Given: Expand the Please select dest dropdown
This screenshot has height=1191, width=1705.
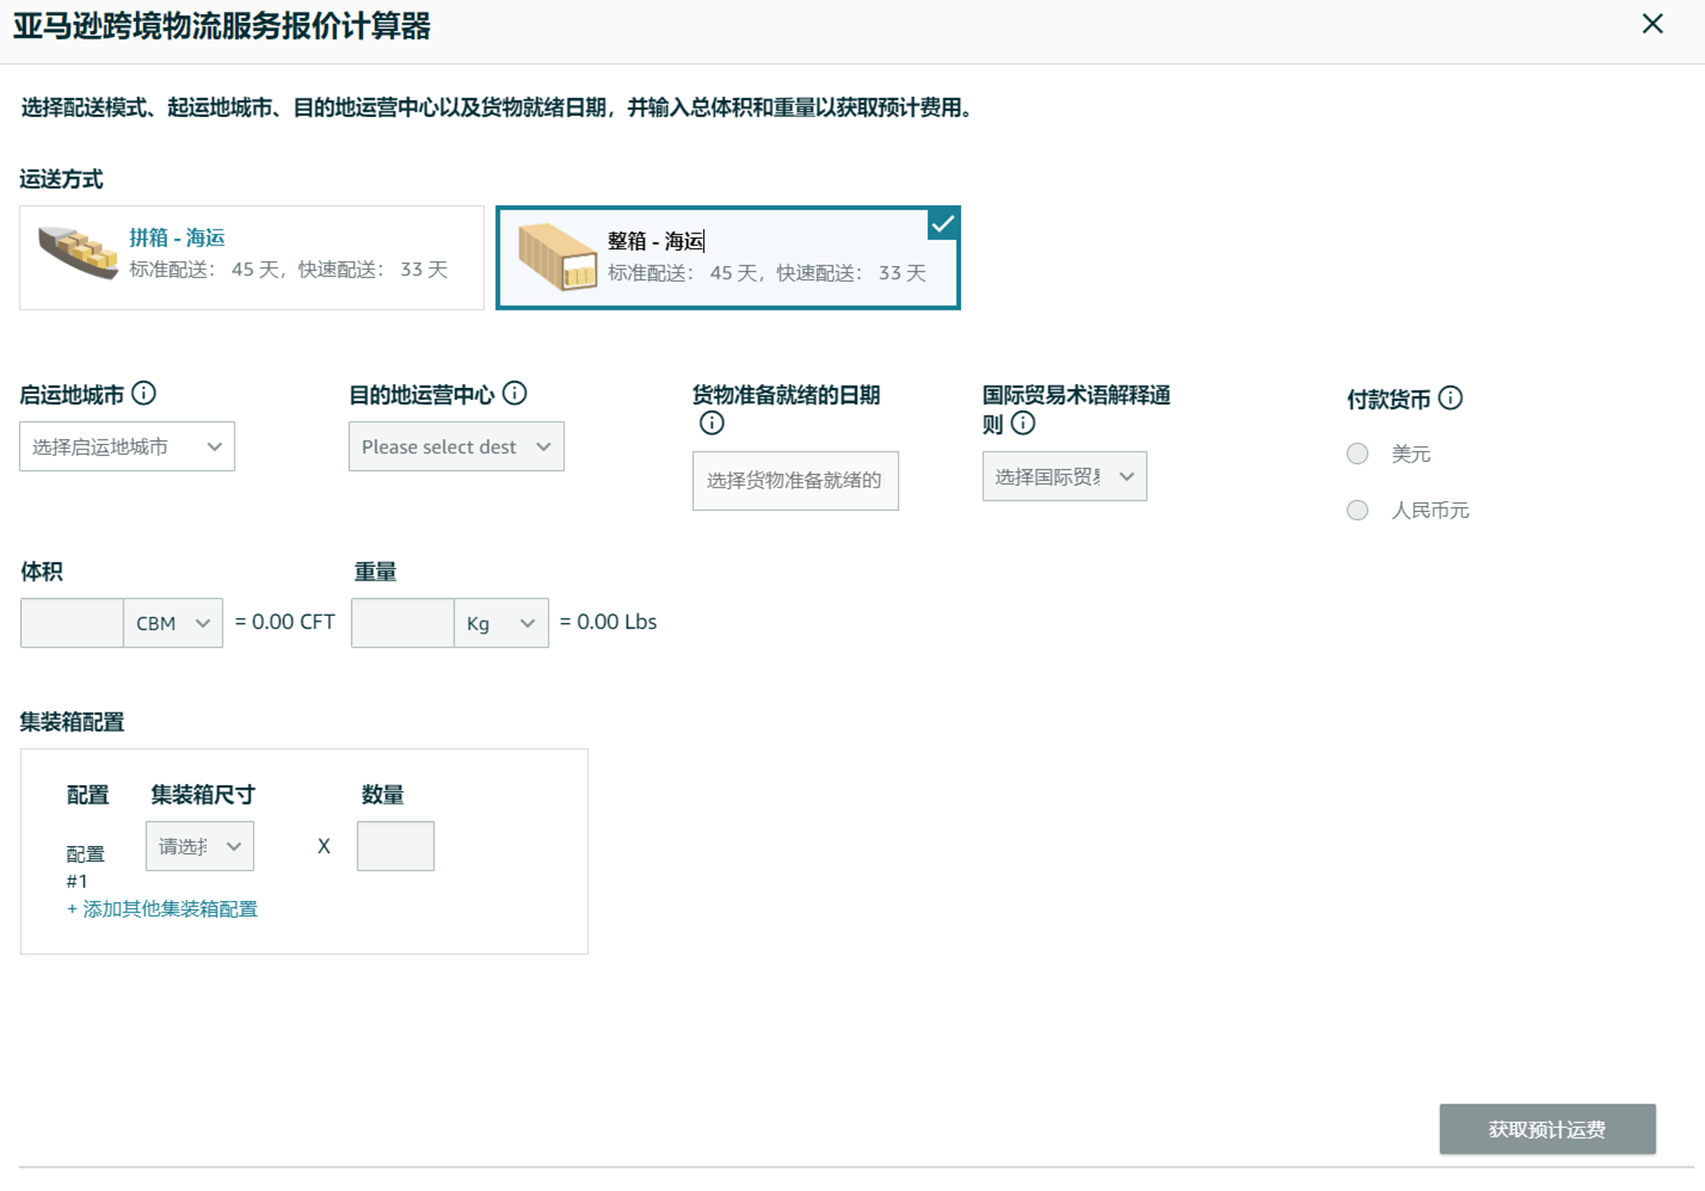Looking at the screenshot, I should click(455, 446).
